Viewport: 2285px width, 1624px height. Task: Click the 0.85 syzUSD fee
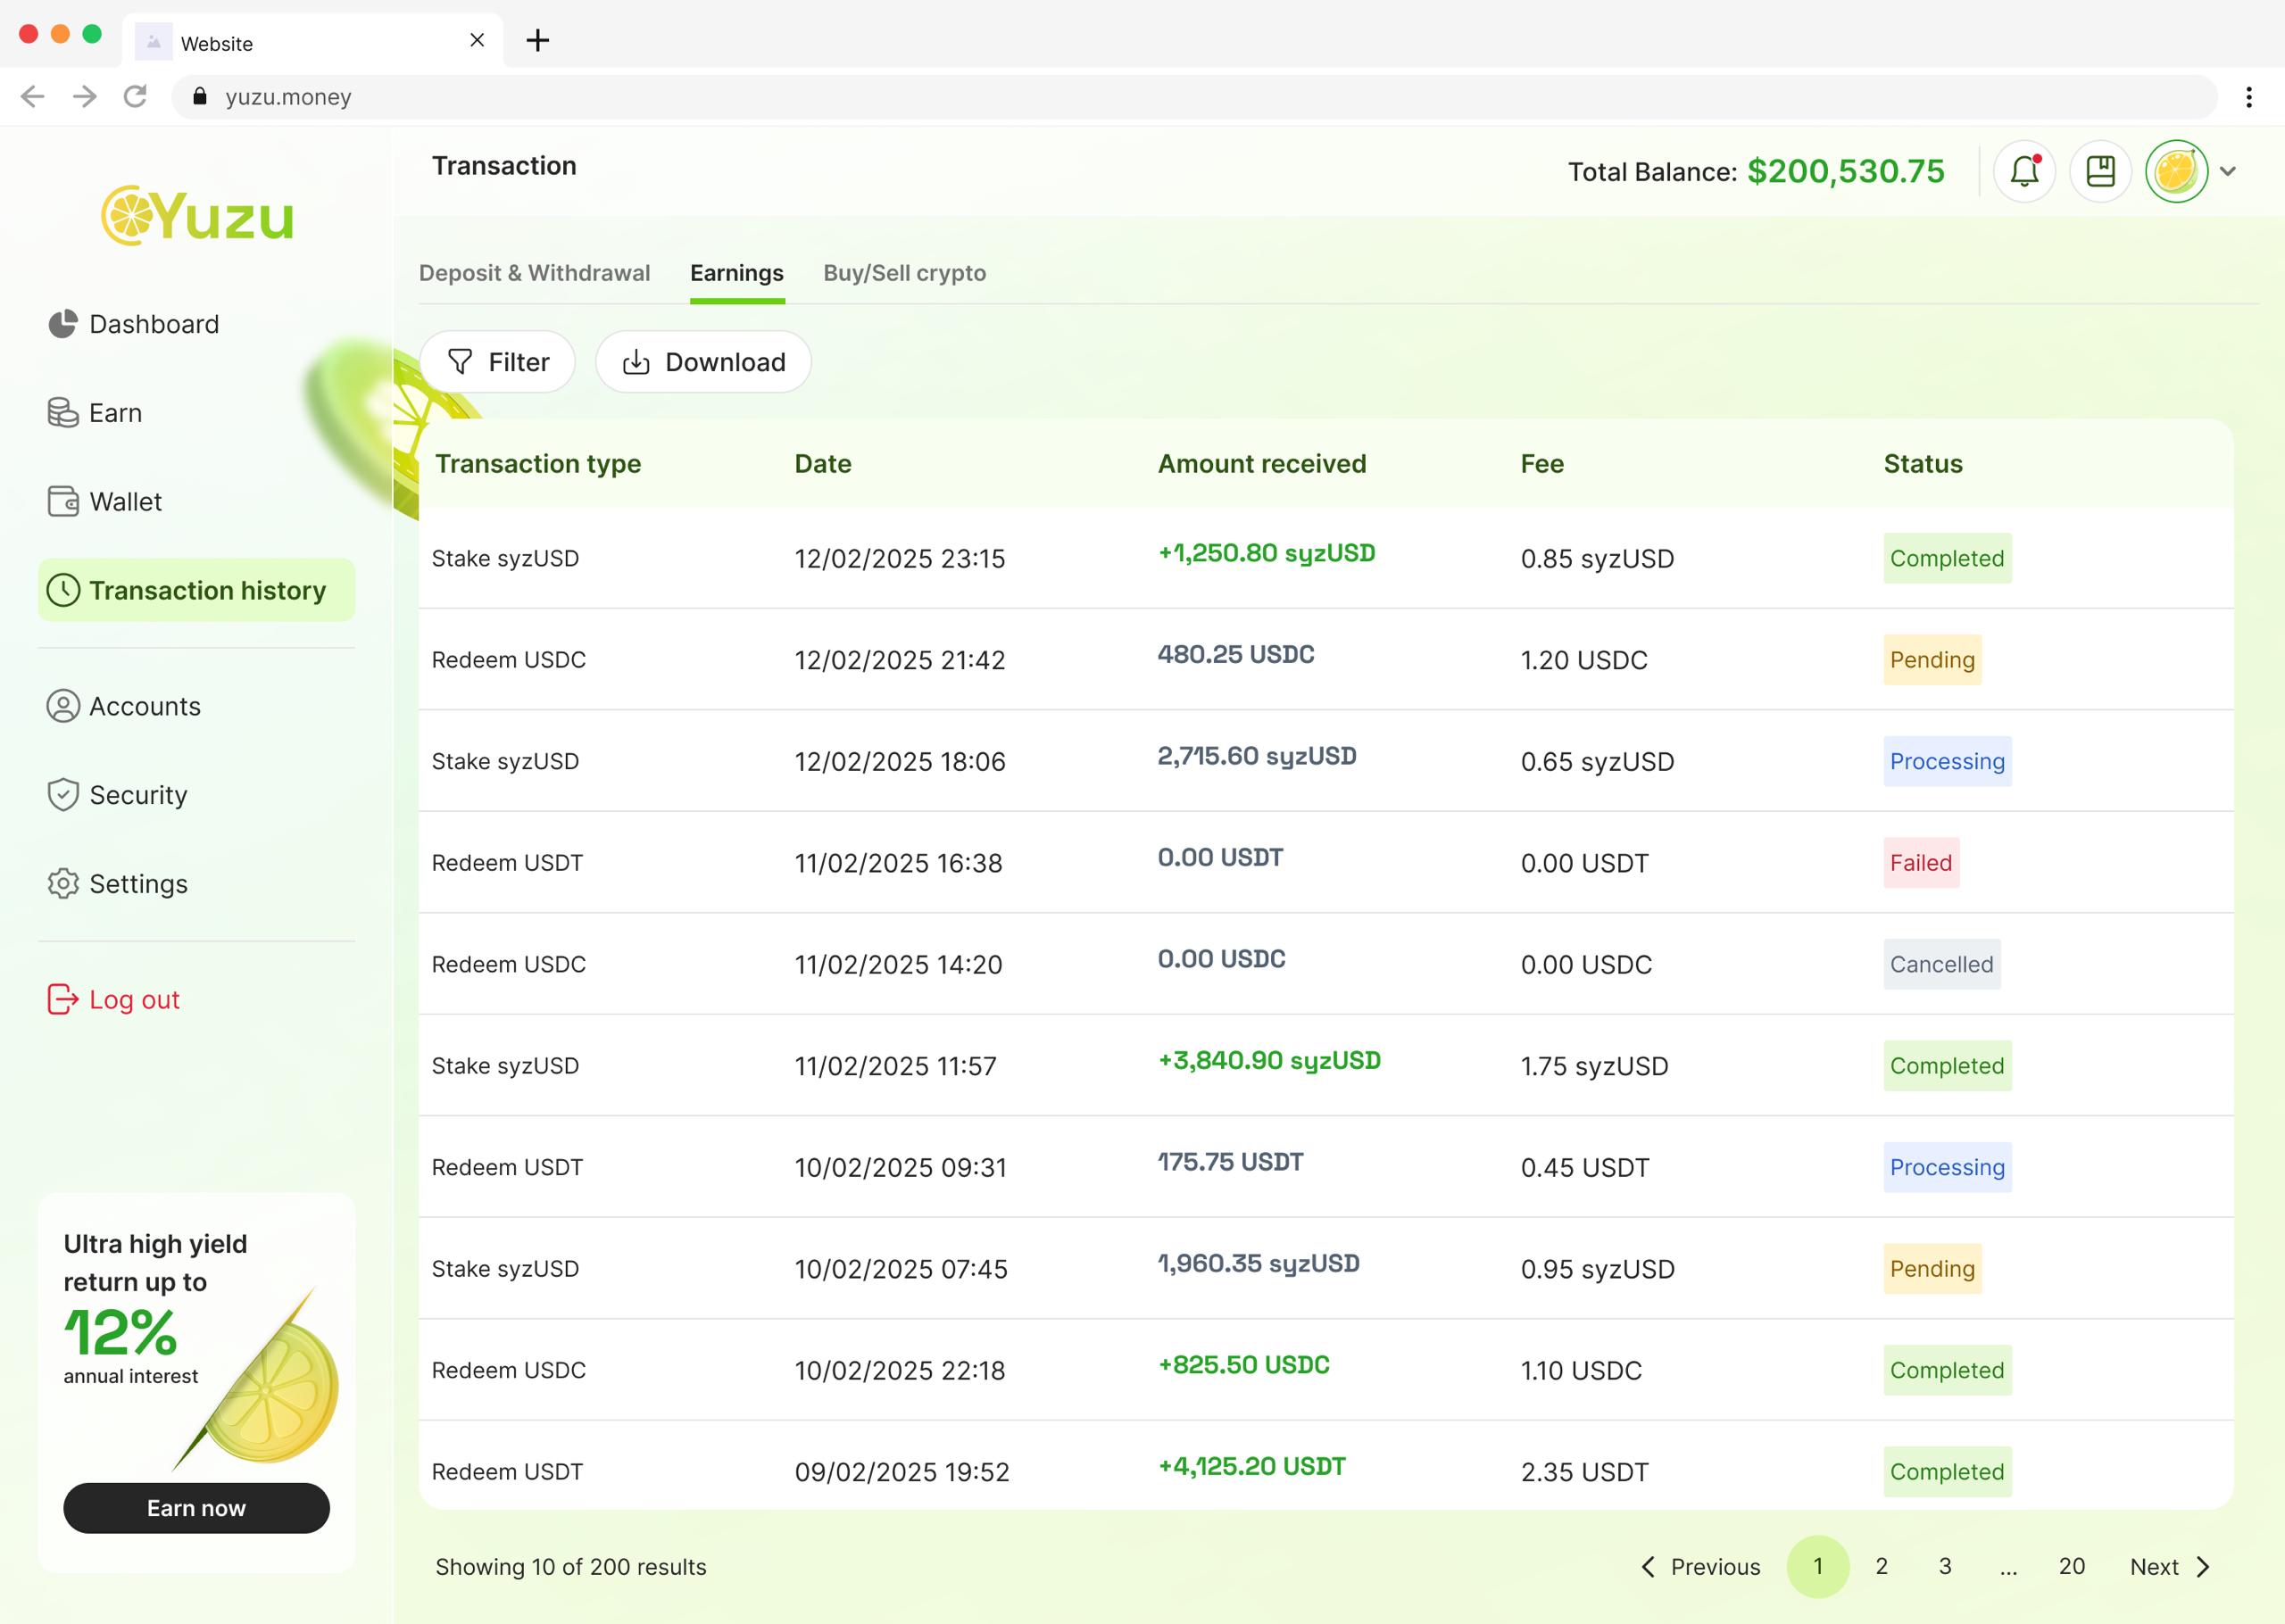1597,559
